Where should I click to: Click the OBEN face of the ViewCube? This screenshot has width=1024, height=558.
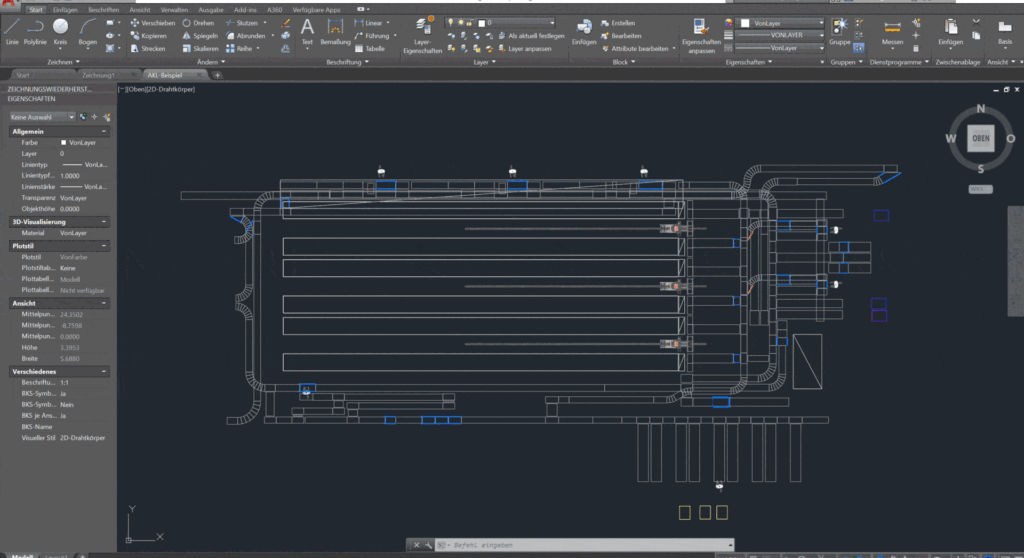tap(980, 139)
